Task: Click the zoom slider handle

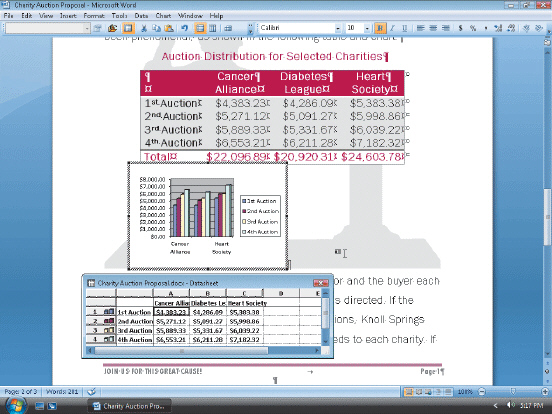Action: (x=513, y=391)
